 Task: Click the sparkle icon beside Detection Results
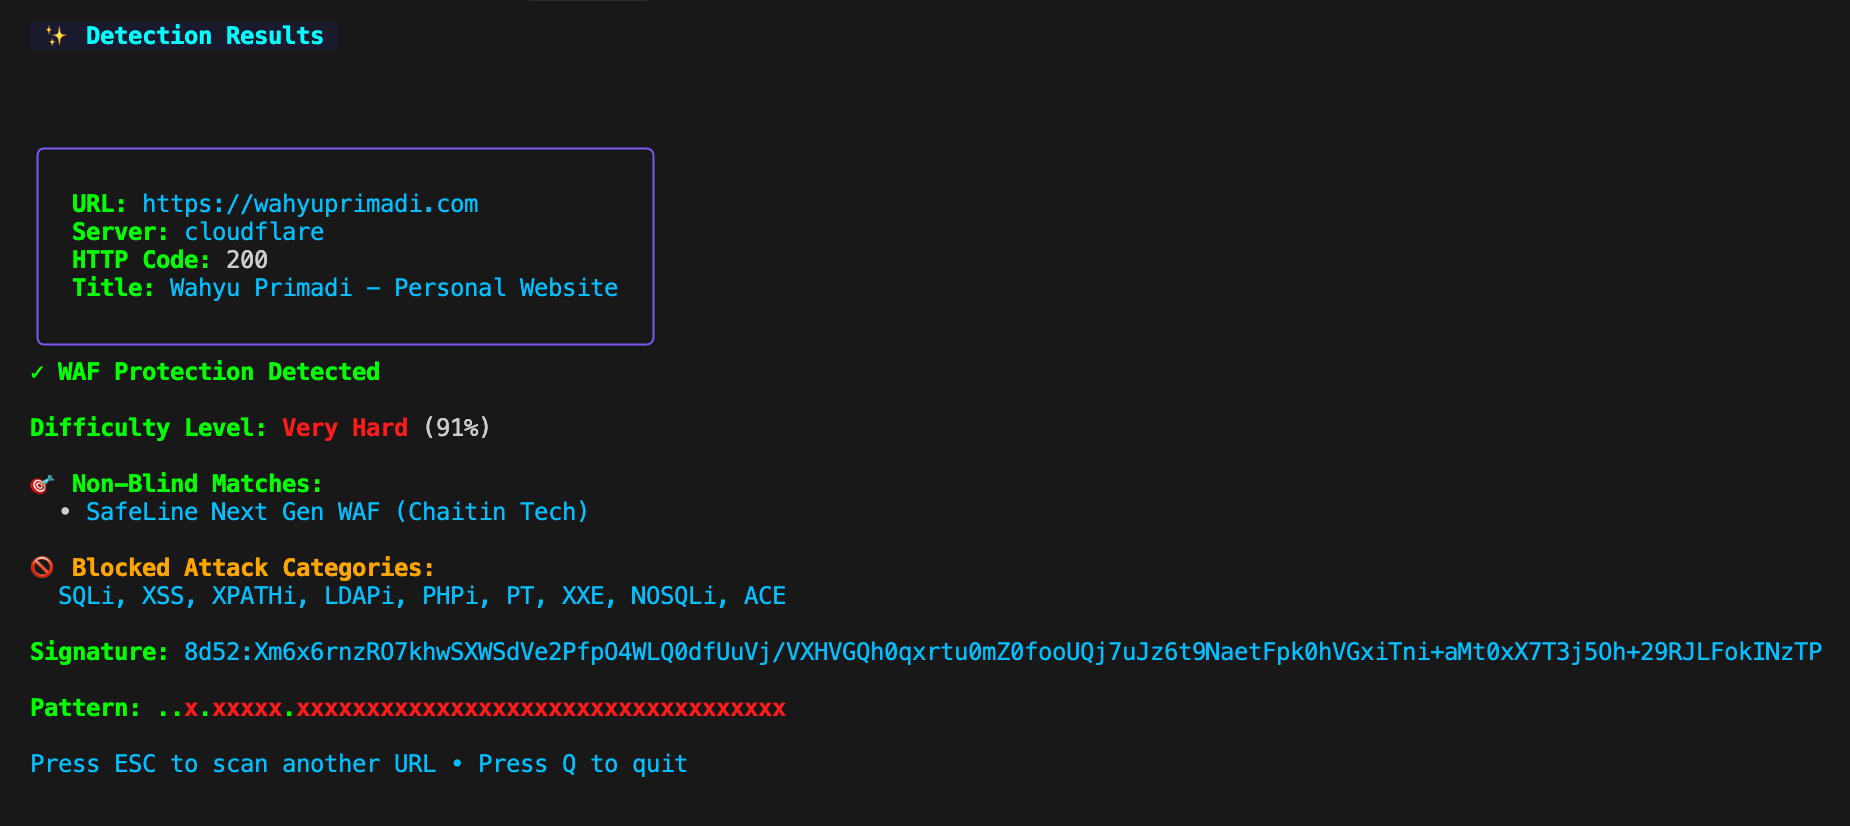(56, 36)
